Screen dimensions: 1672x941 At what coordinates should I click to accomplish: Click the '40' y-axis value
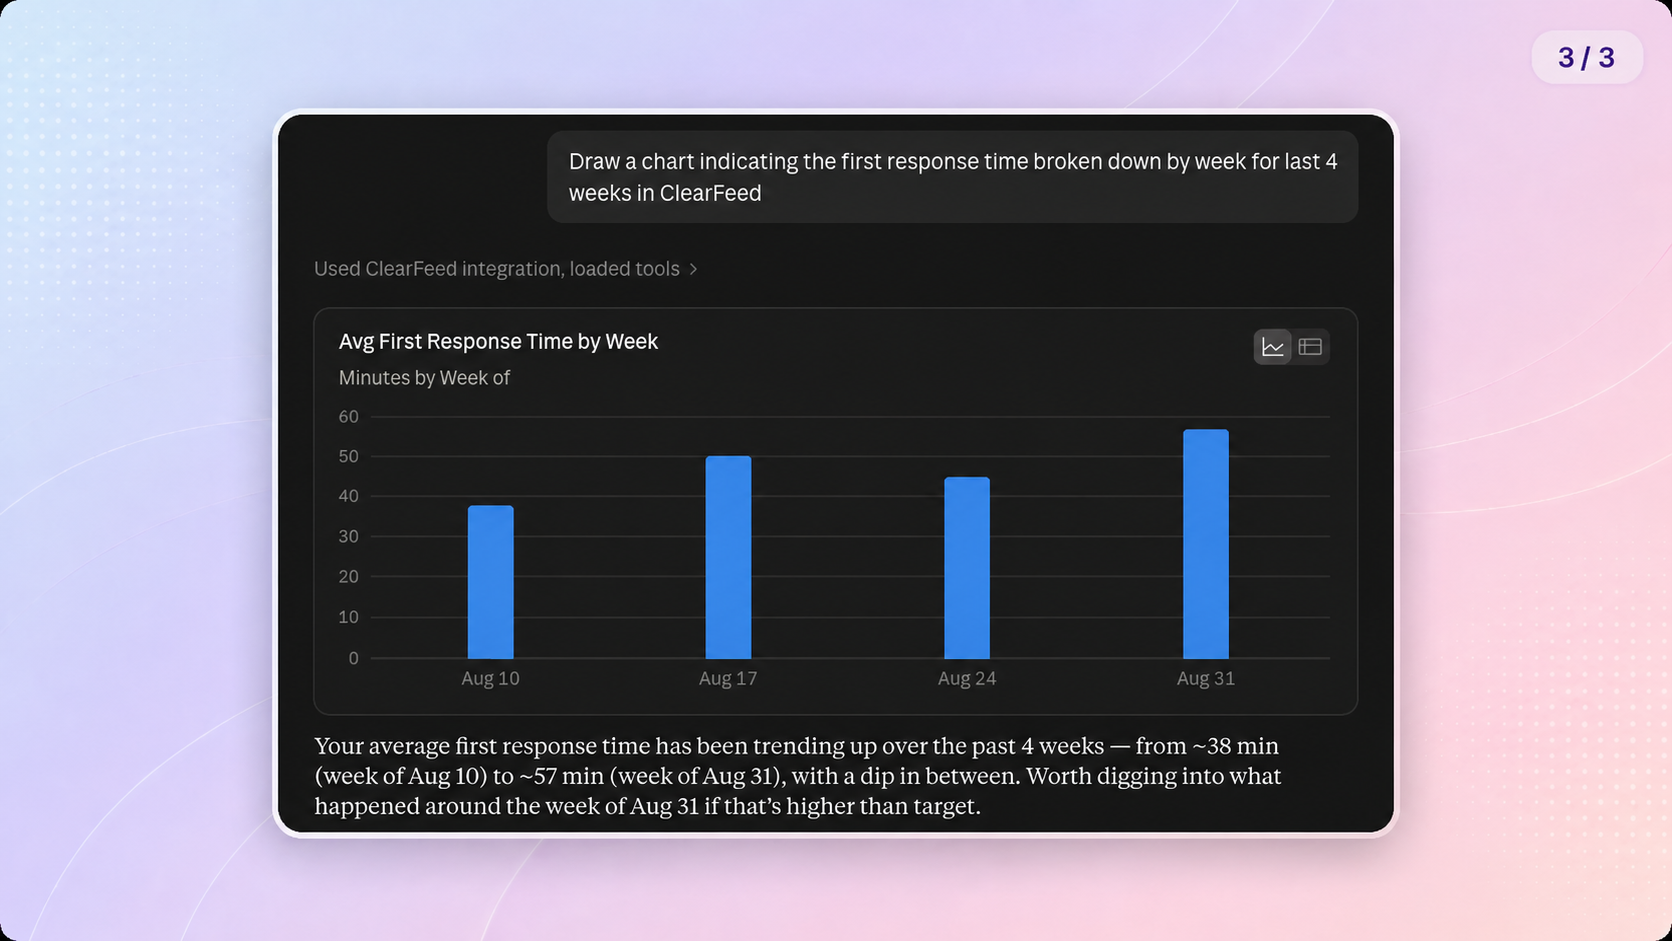[348, 496]
